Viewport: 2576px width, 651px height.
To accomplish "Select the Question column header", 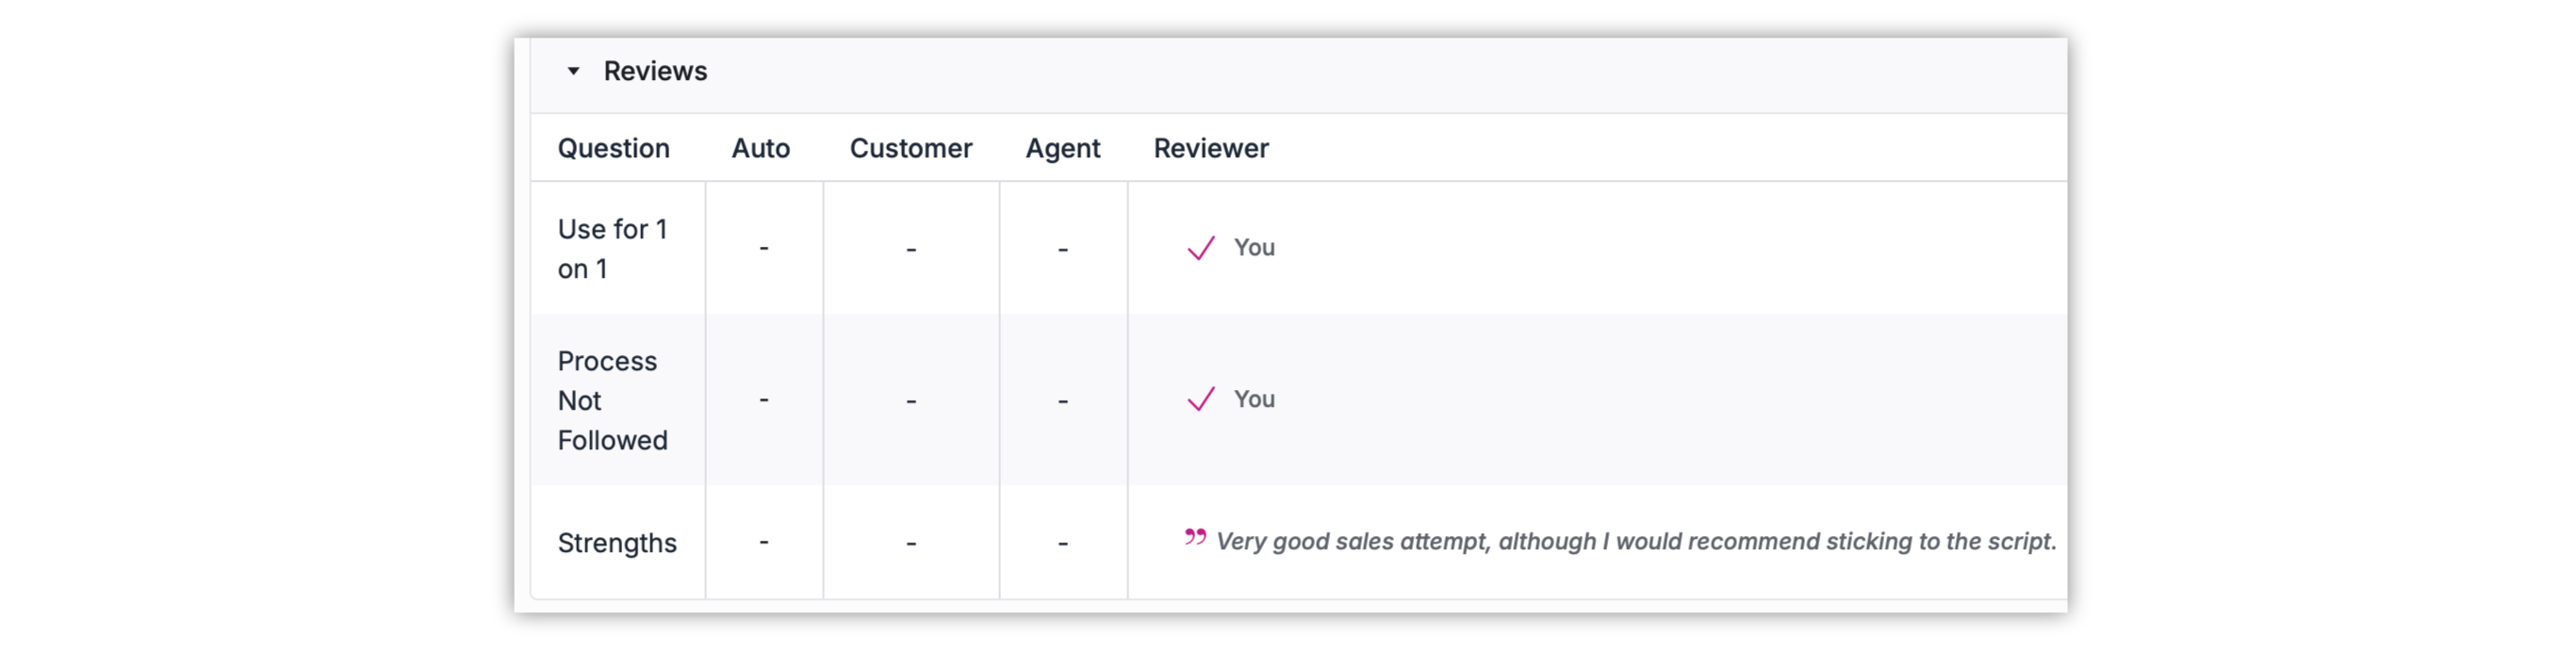I will coord(613,148).
